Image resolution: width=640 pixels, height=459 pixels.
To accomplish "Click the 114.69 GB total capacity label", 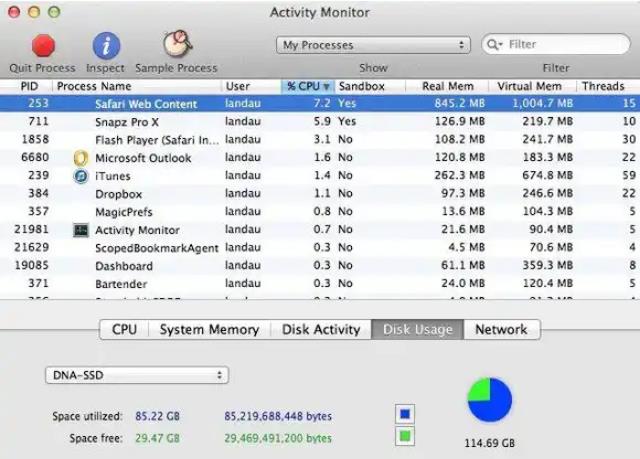I will (489, 443).
